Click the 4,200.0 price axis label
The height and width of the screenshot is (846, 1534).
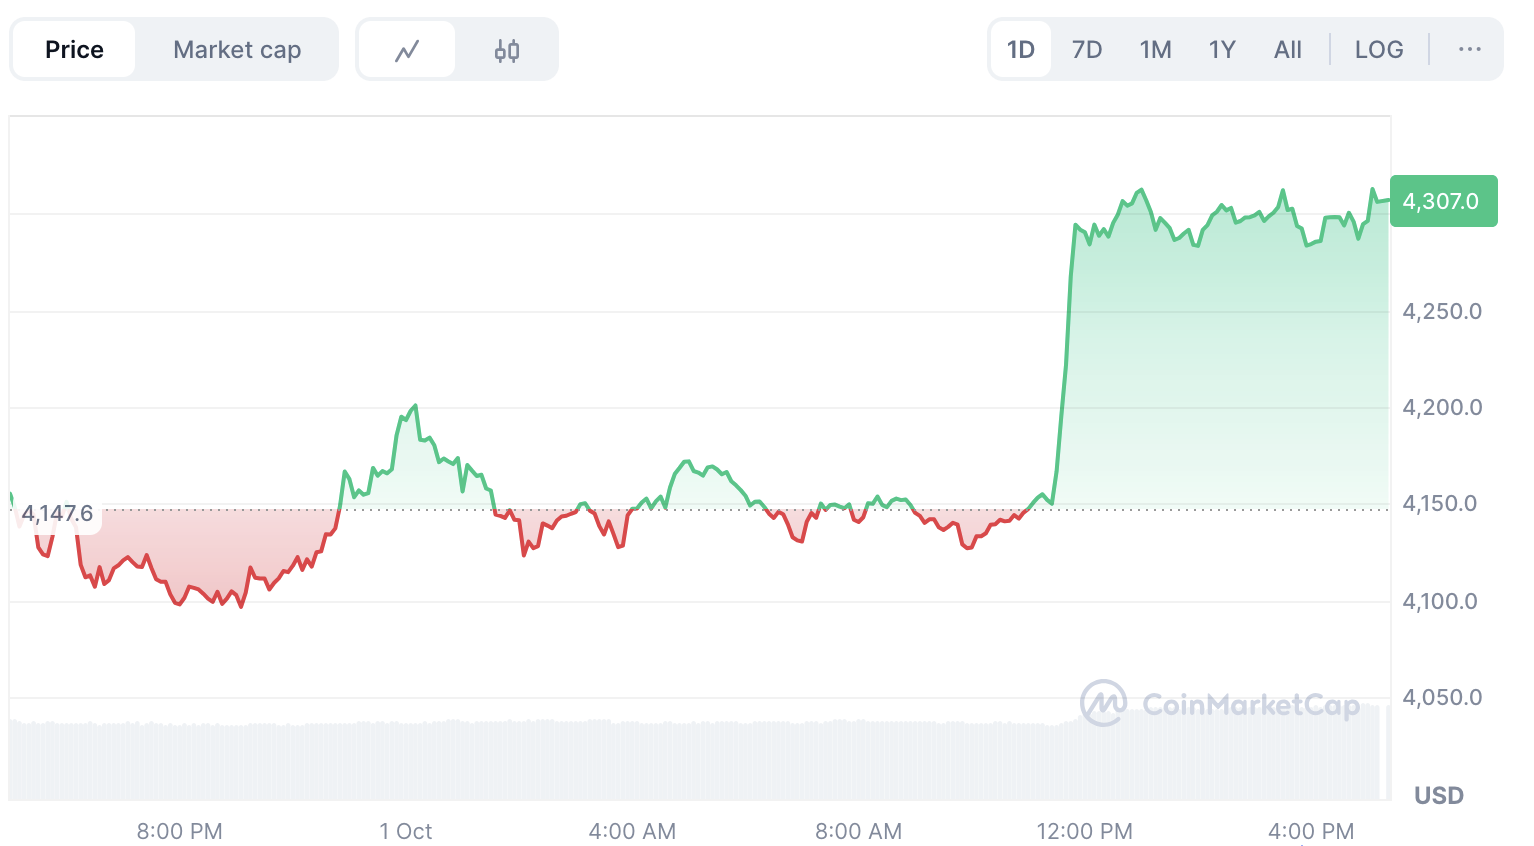click(1442, 407)
